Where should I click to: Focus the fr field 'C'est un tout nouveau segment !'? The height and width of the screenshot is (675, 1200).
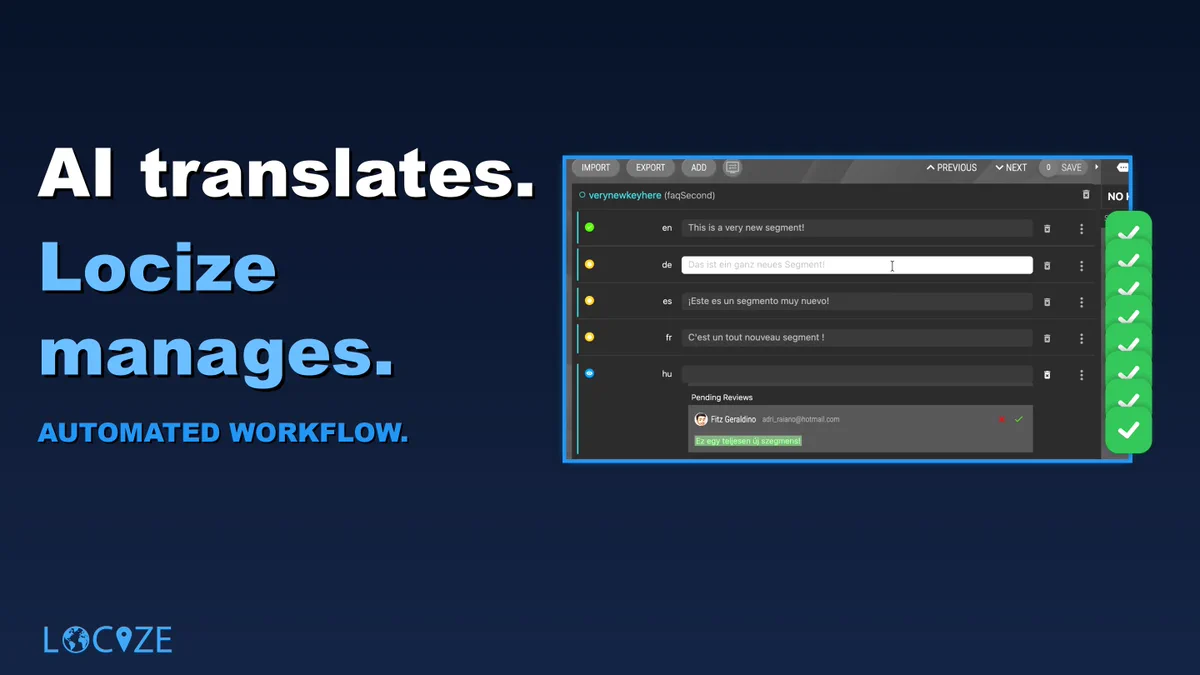pos(857,338)
